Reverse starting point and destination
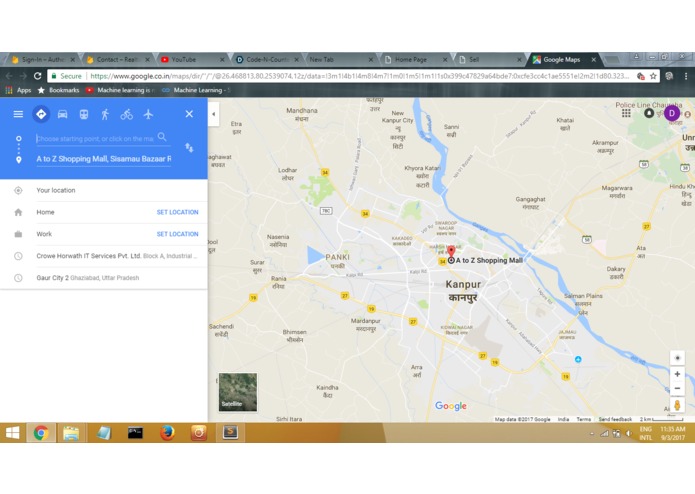Screen dimensions: 695x494 pos(189,148)
